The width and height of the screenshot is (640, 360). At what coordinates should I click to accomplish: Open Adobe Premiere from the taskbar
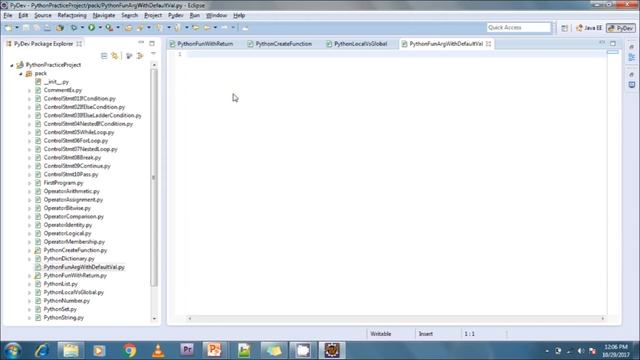click(187, 350)
